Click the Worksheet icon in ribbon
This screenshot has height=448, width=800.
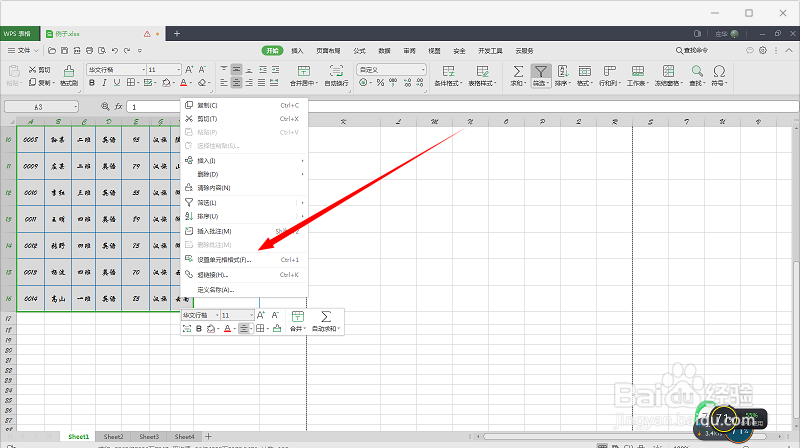[x=637, y=71]
